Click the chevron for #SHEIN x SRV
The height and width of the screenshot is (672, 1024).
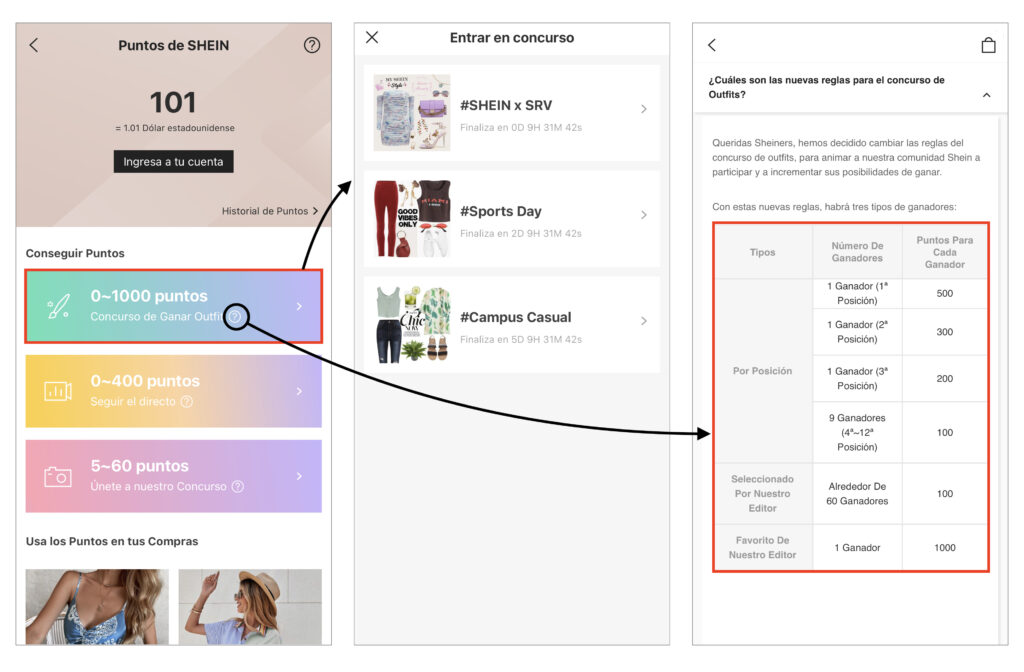coord(644,109)
